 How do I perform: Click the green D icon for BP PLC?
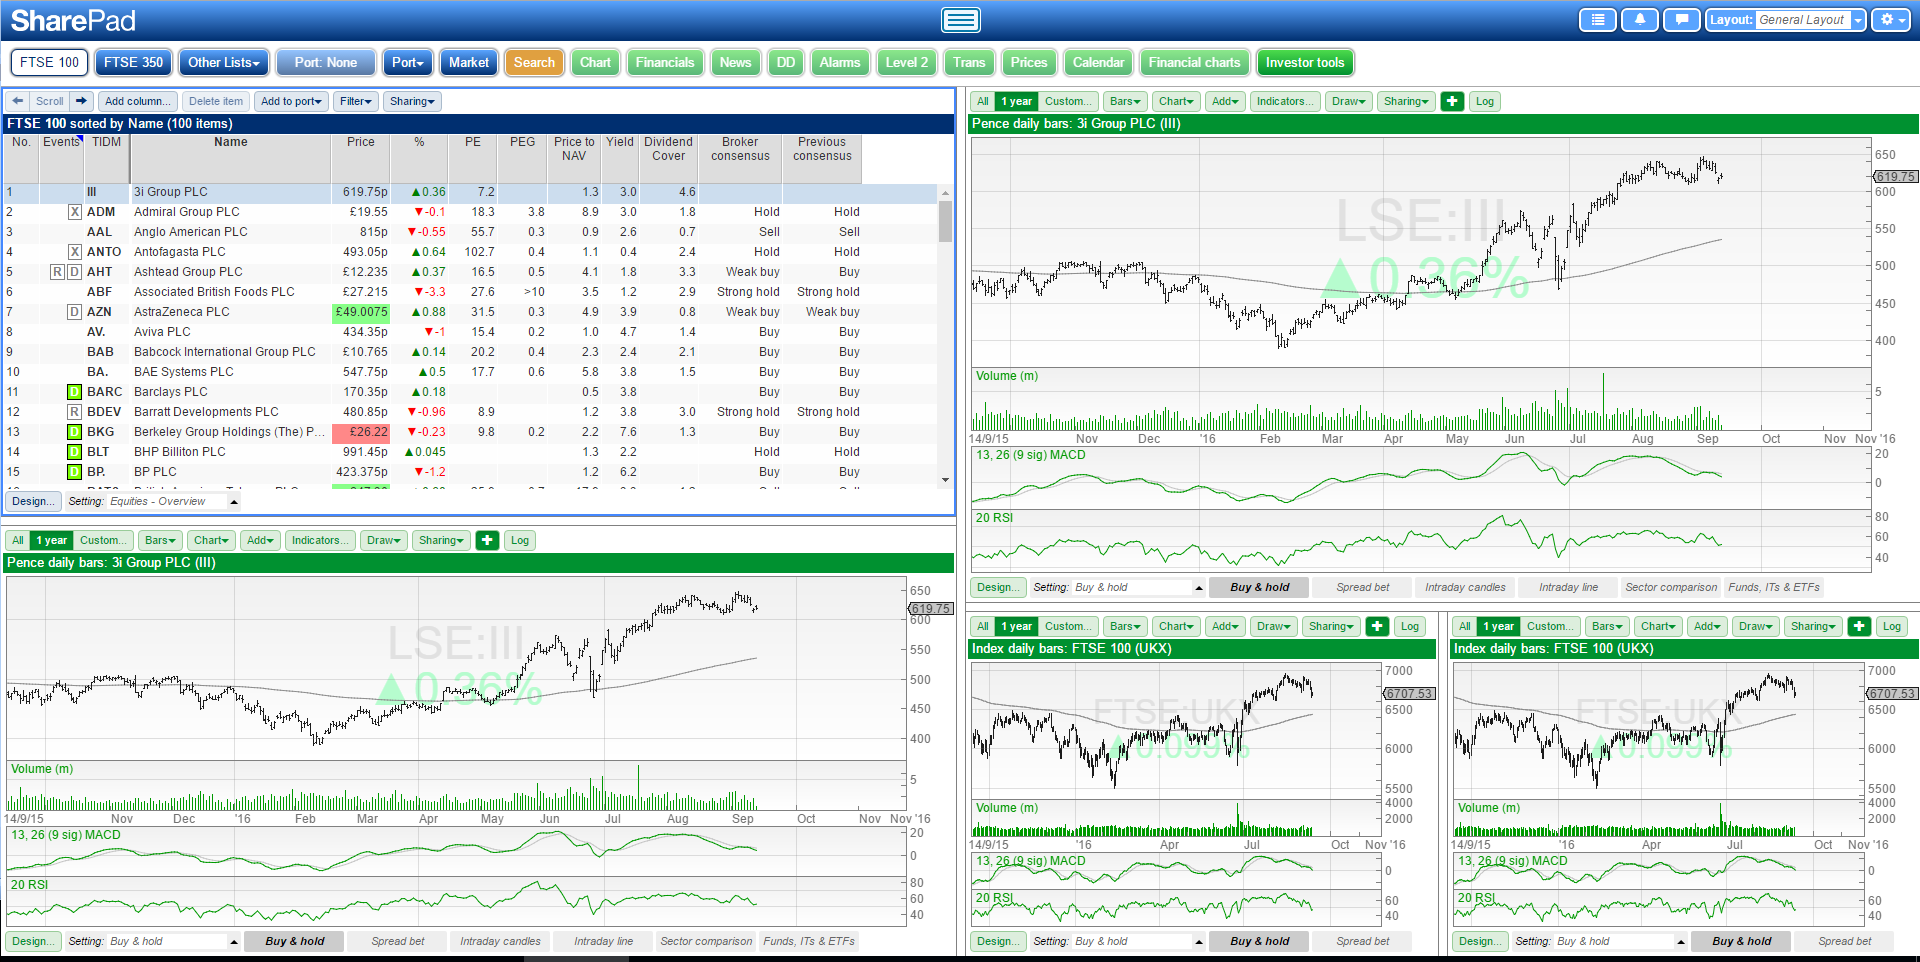coord(74,472)
